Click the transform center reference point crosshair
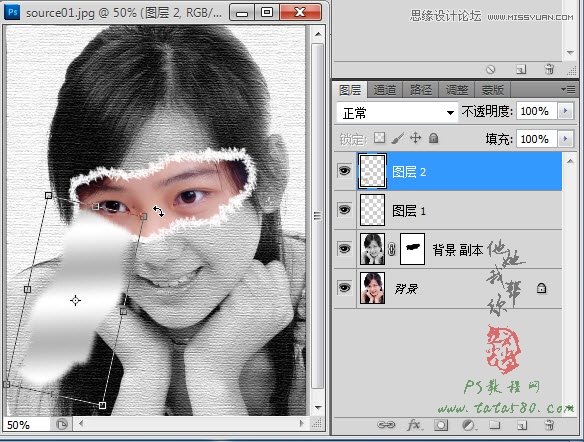The image size is (584, 442). pyautogui.click(x=75, y=301)
